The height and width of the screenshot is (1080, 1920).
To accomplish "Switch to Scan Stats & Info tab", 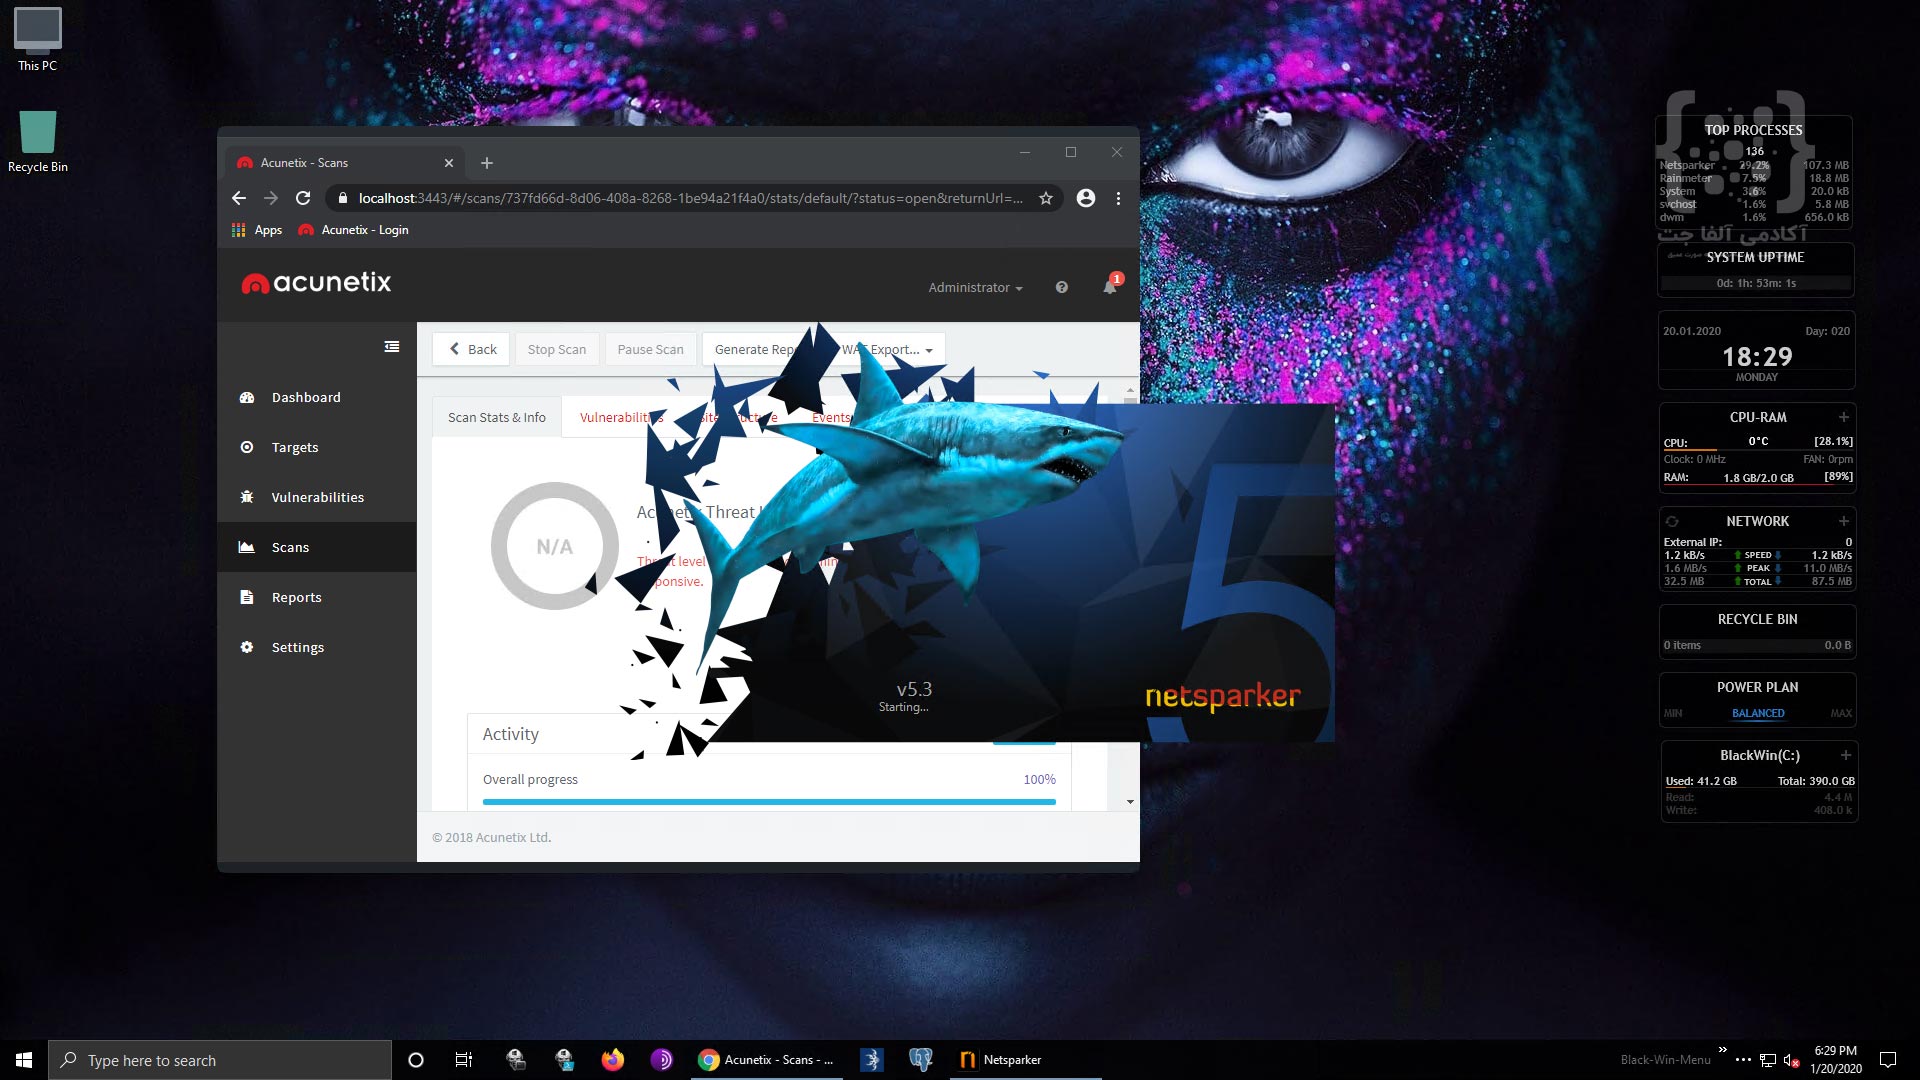I will (x=497, y=417).
